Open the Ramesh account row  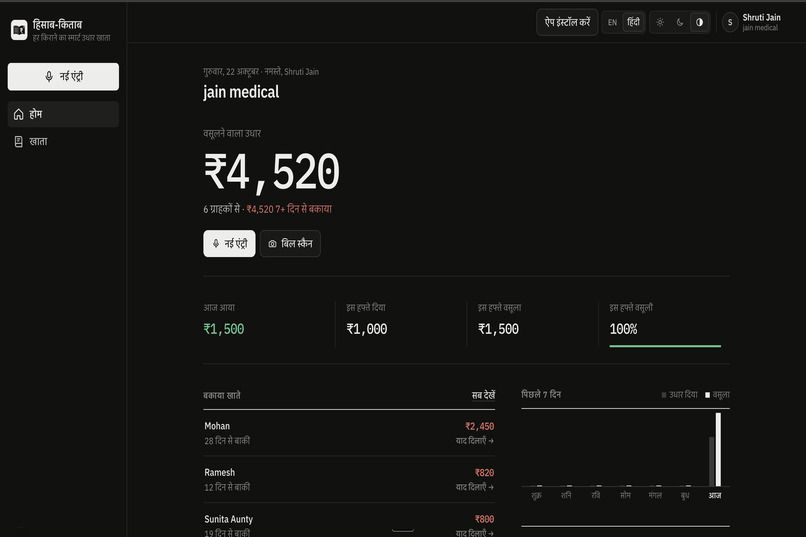pos(349,479)
